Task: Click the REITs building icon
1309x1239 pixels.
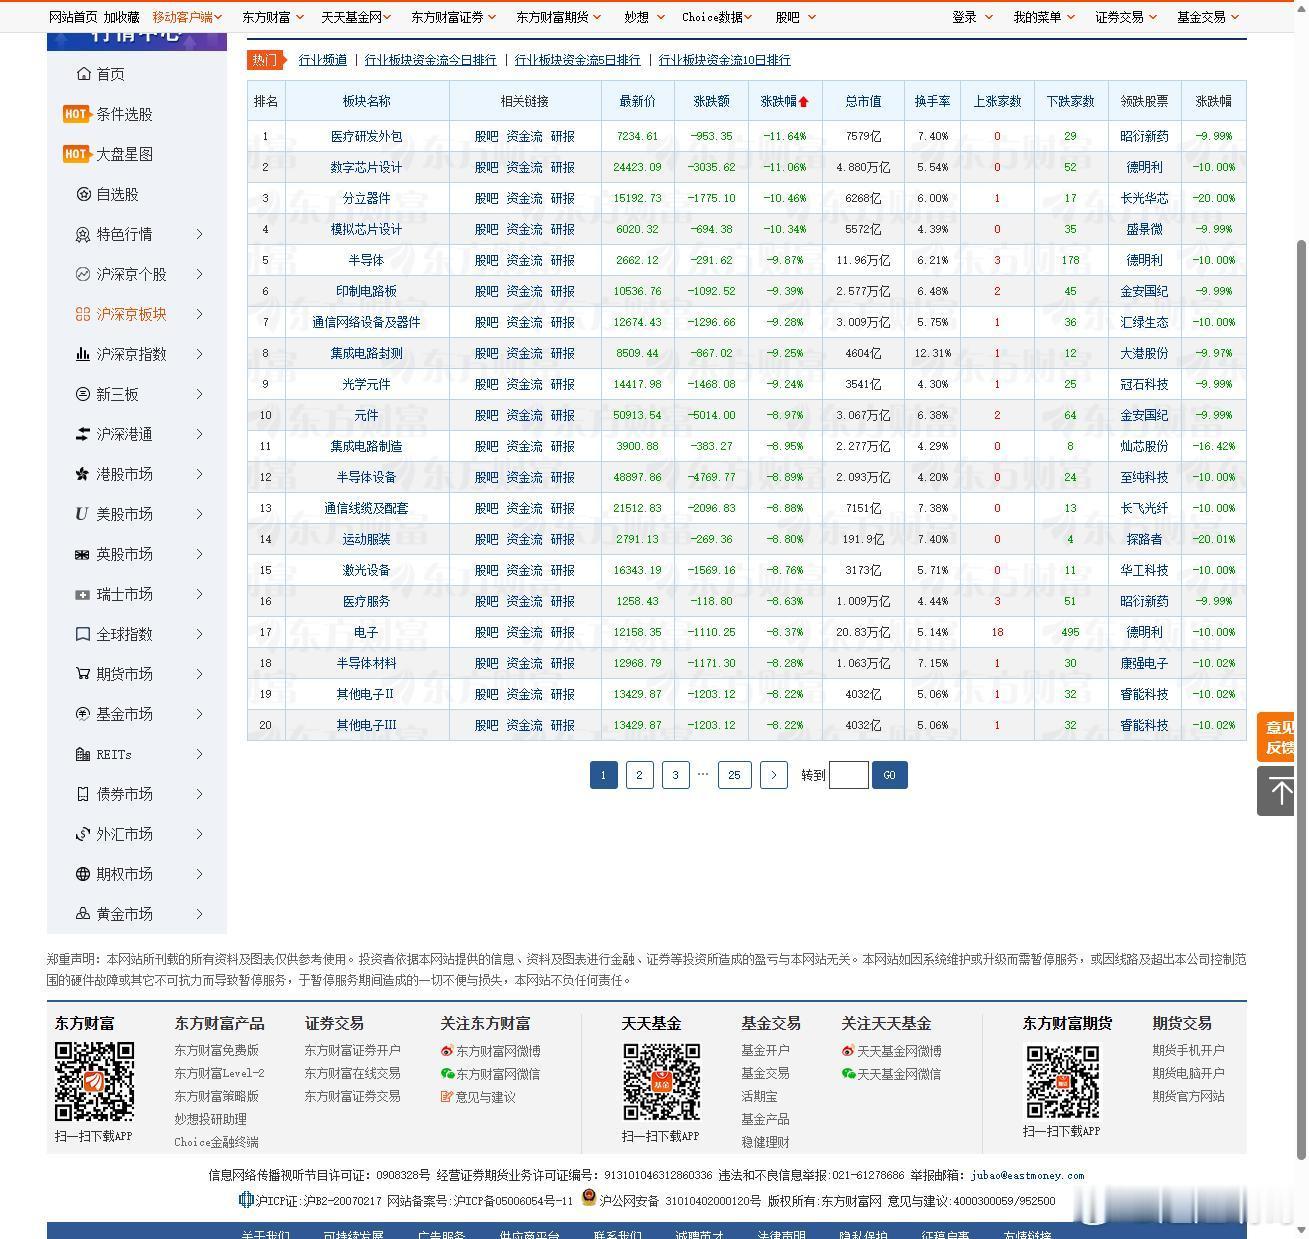Action: (x=83, y=754)
